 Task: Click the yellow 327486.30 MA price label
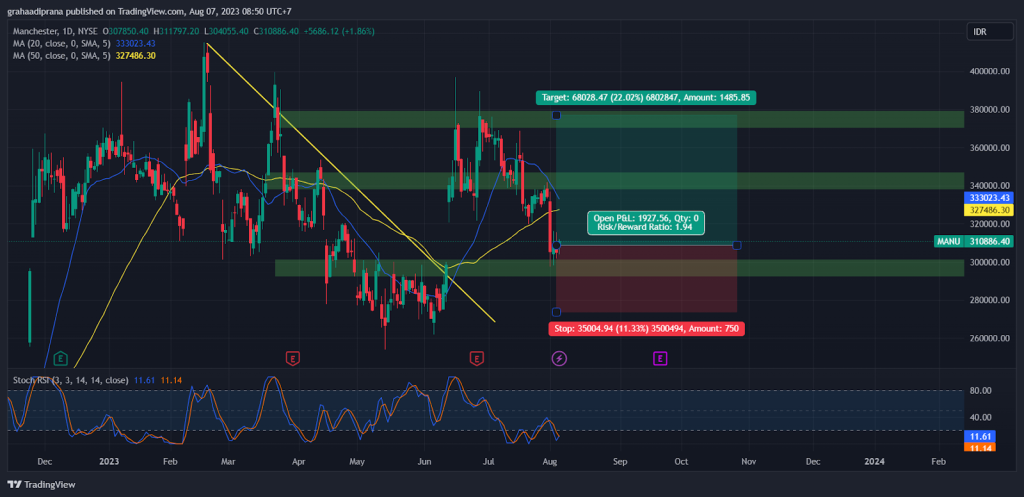click(x=989, y=210)
